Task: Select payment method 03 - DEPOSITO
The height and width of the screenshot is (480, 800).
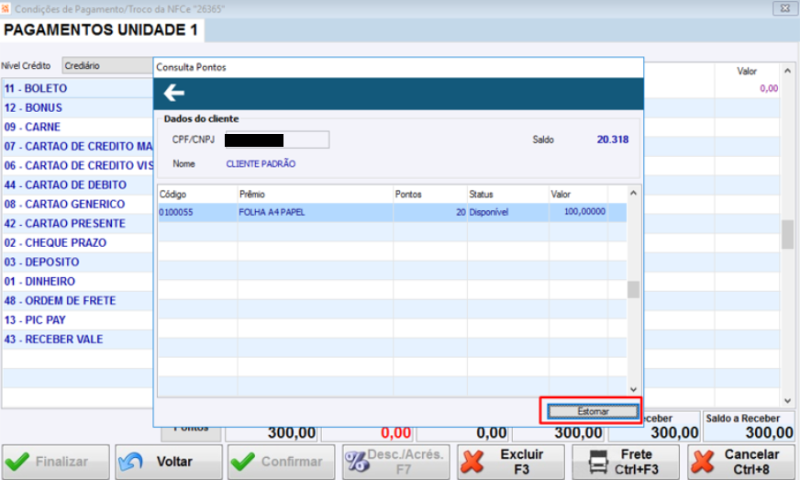Action: [x=78, y=262]
